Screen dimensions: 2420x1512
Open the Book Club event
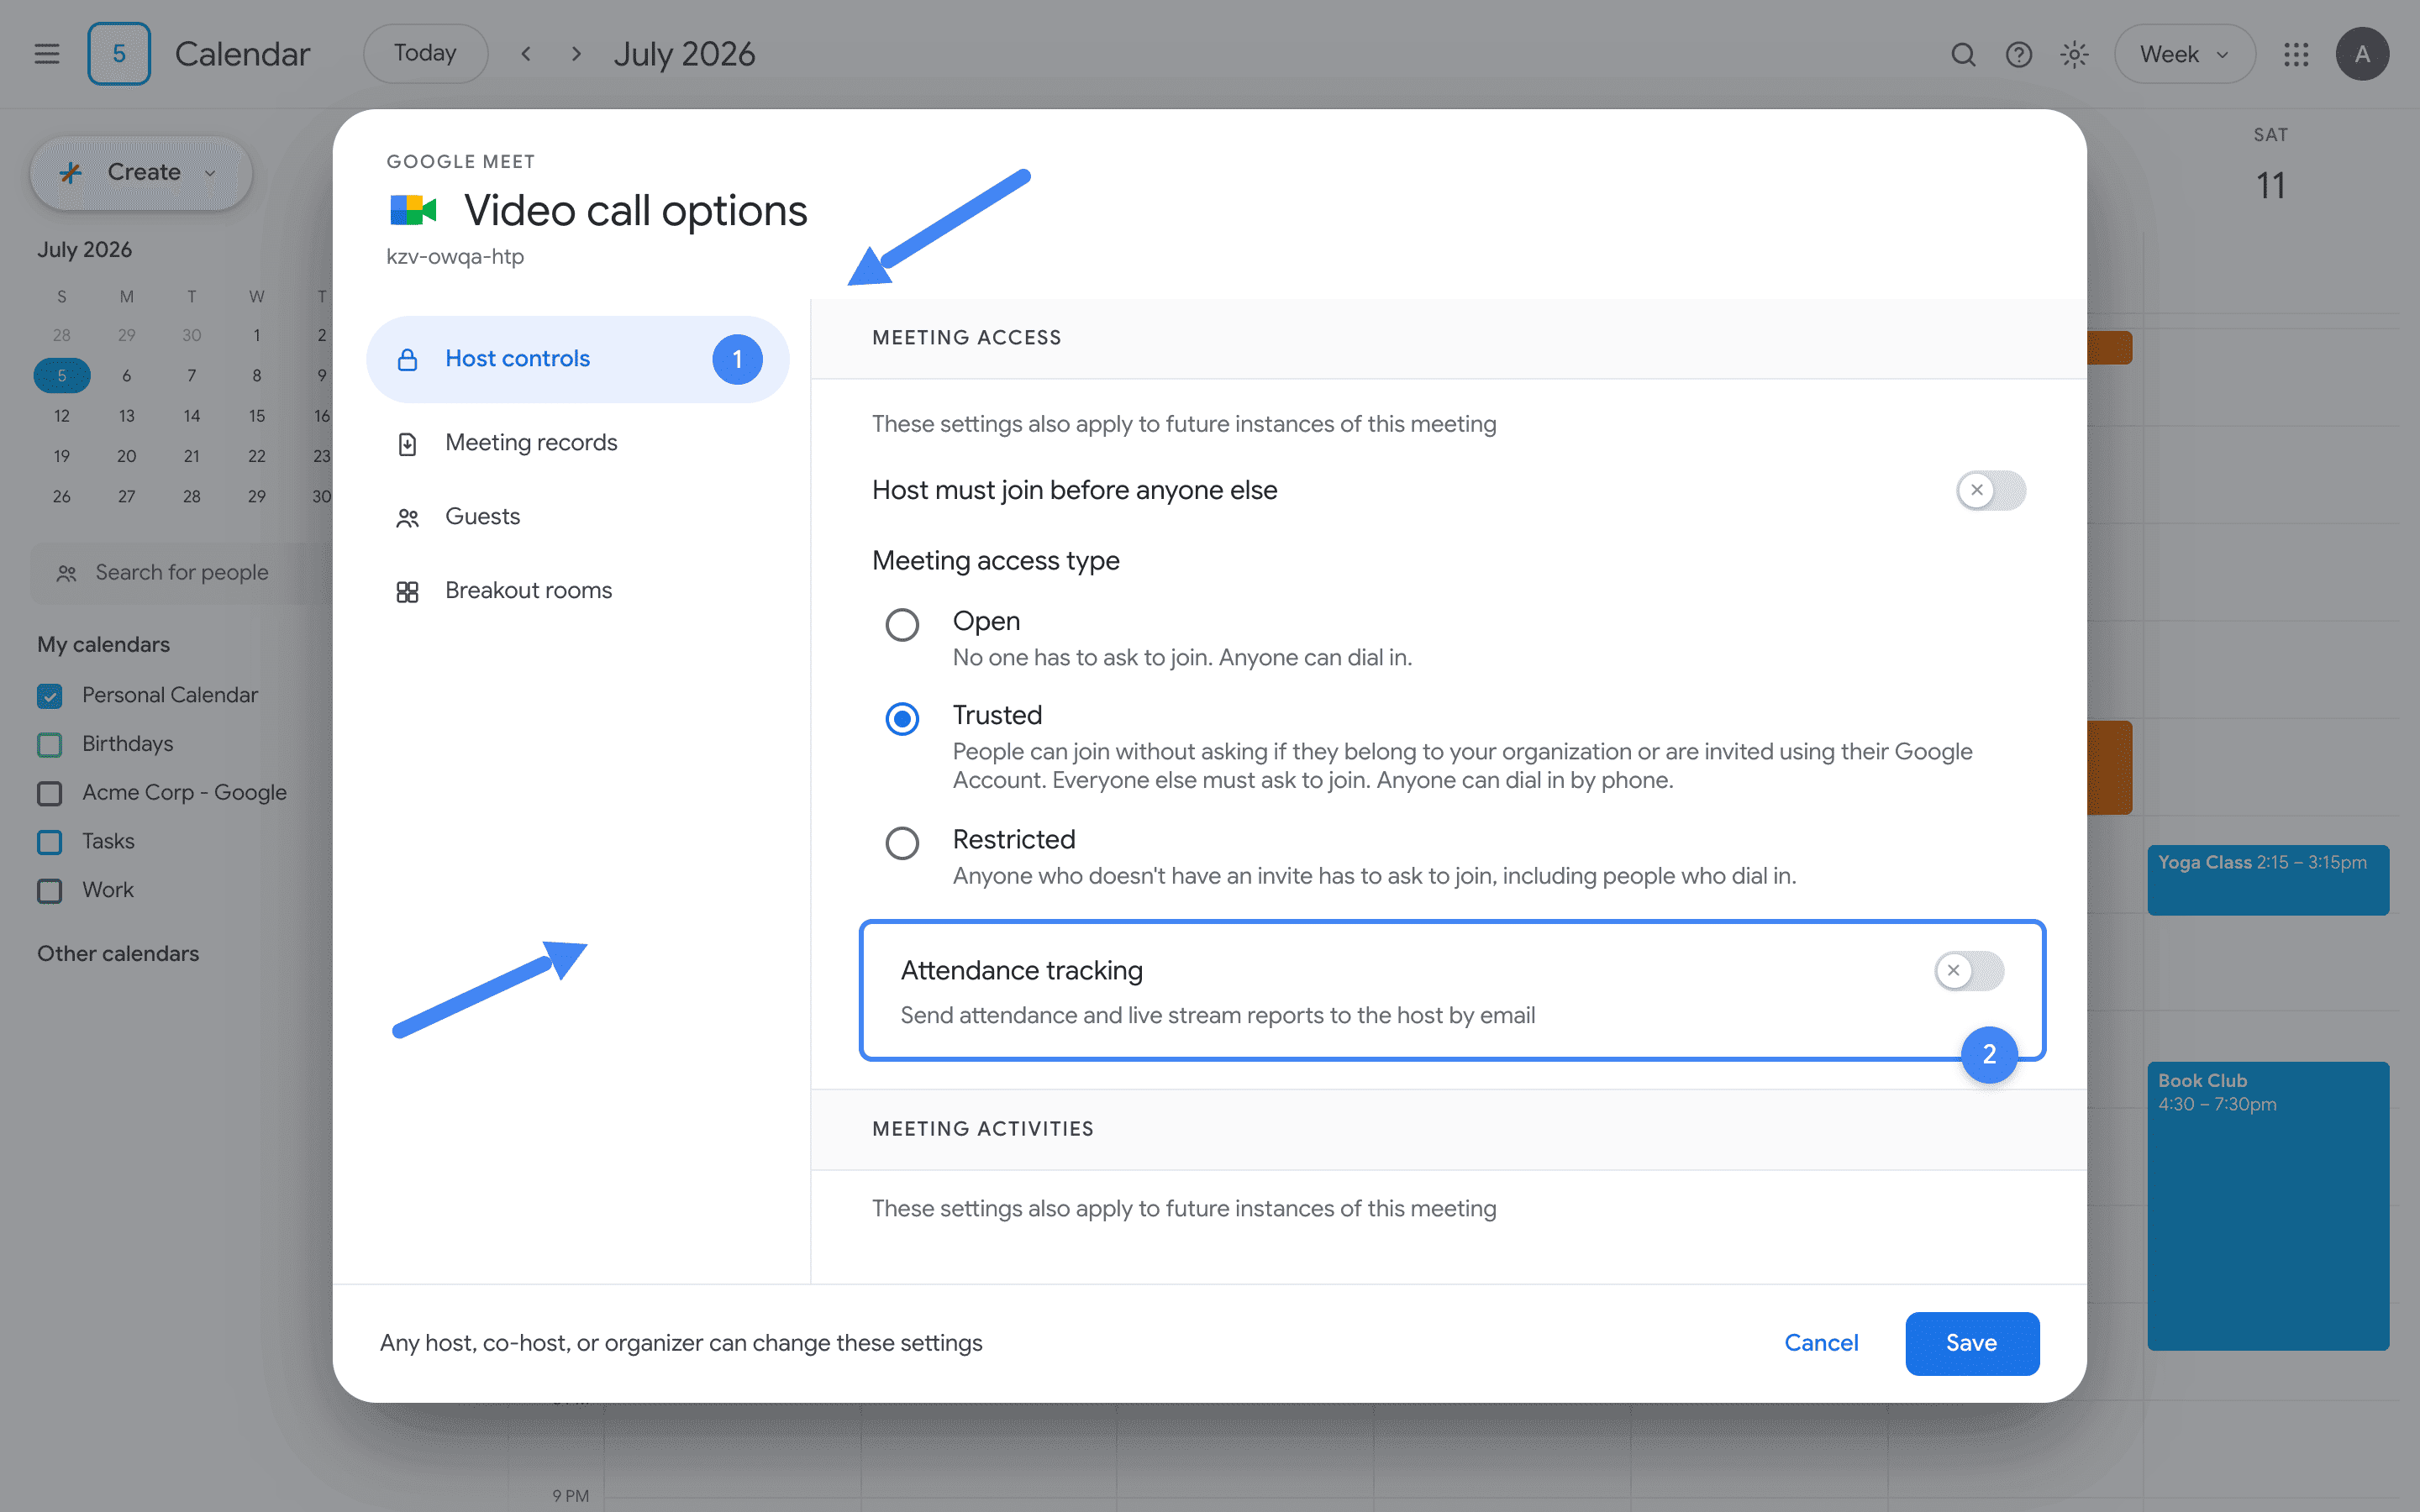click(2267, 1205)
